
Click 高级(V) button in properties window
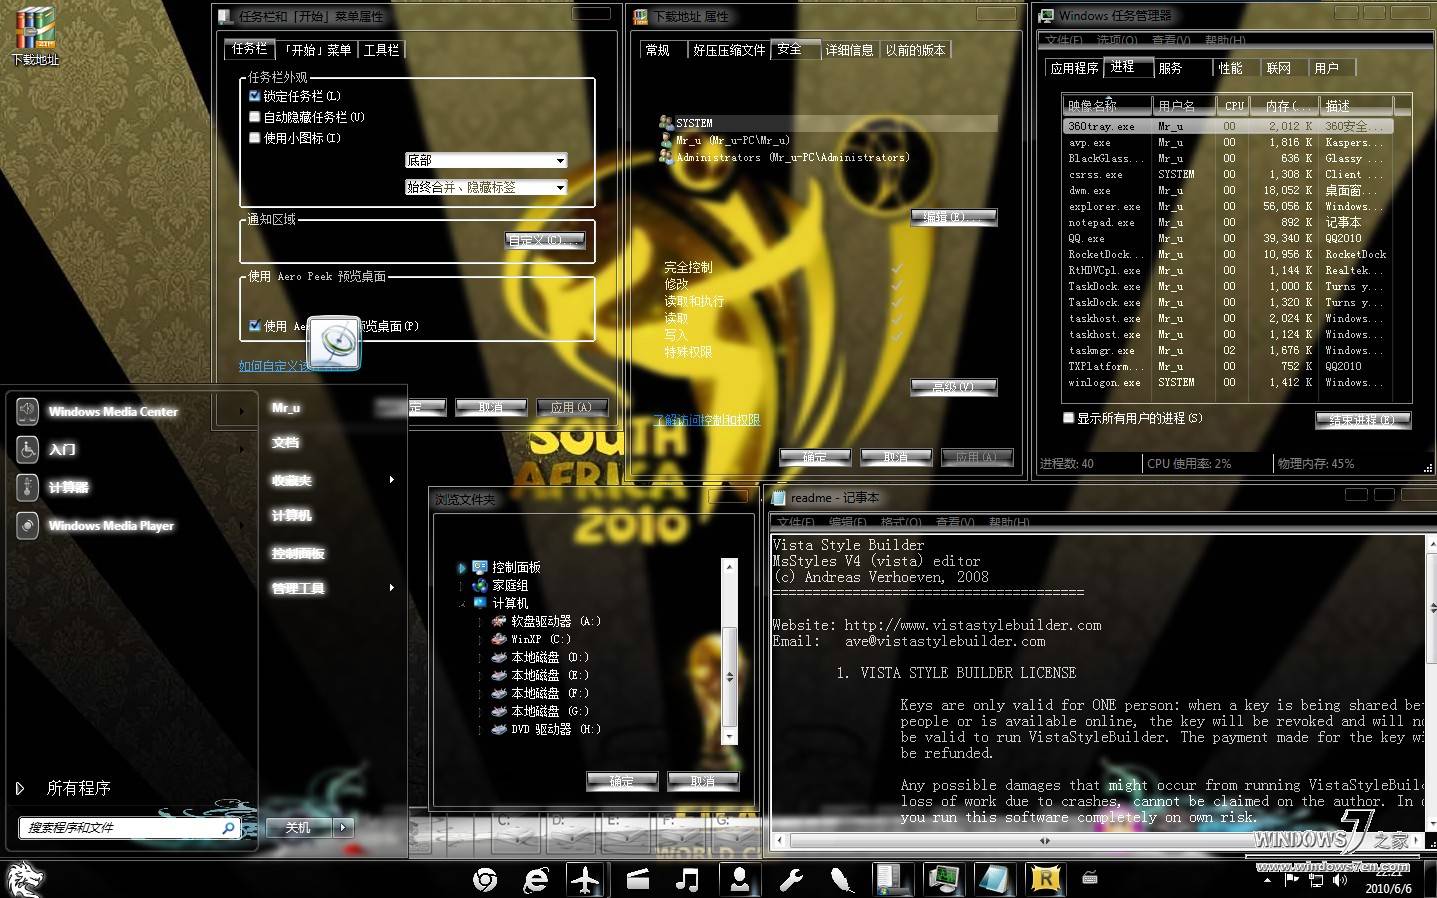(x=954, y=387)
